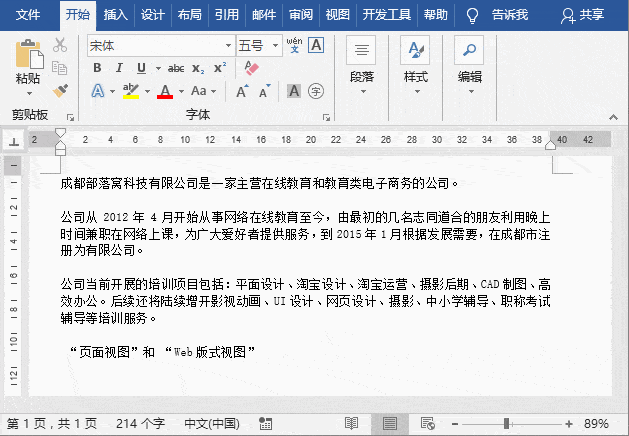Open the 样式 styles gallery
This screenshot has width=629, height=436.
coord(416,66)
